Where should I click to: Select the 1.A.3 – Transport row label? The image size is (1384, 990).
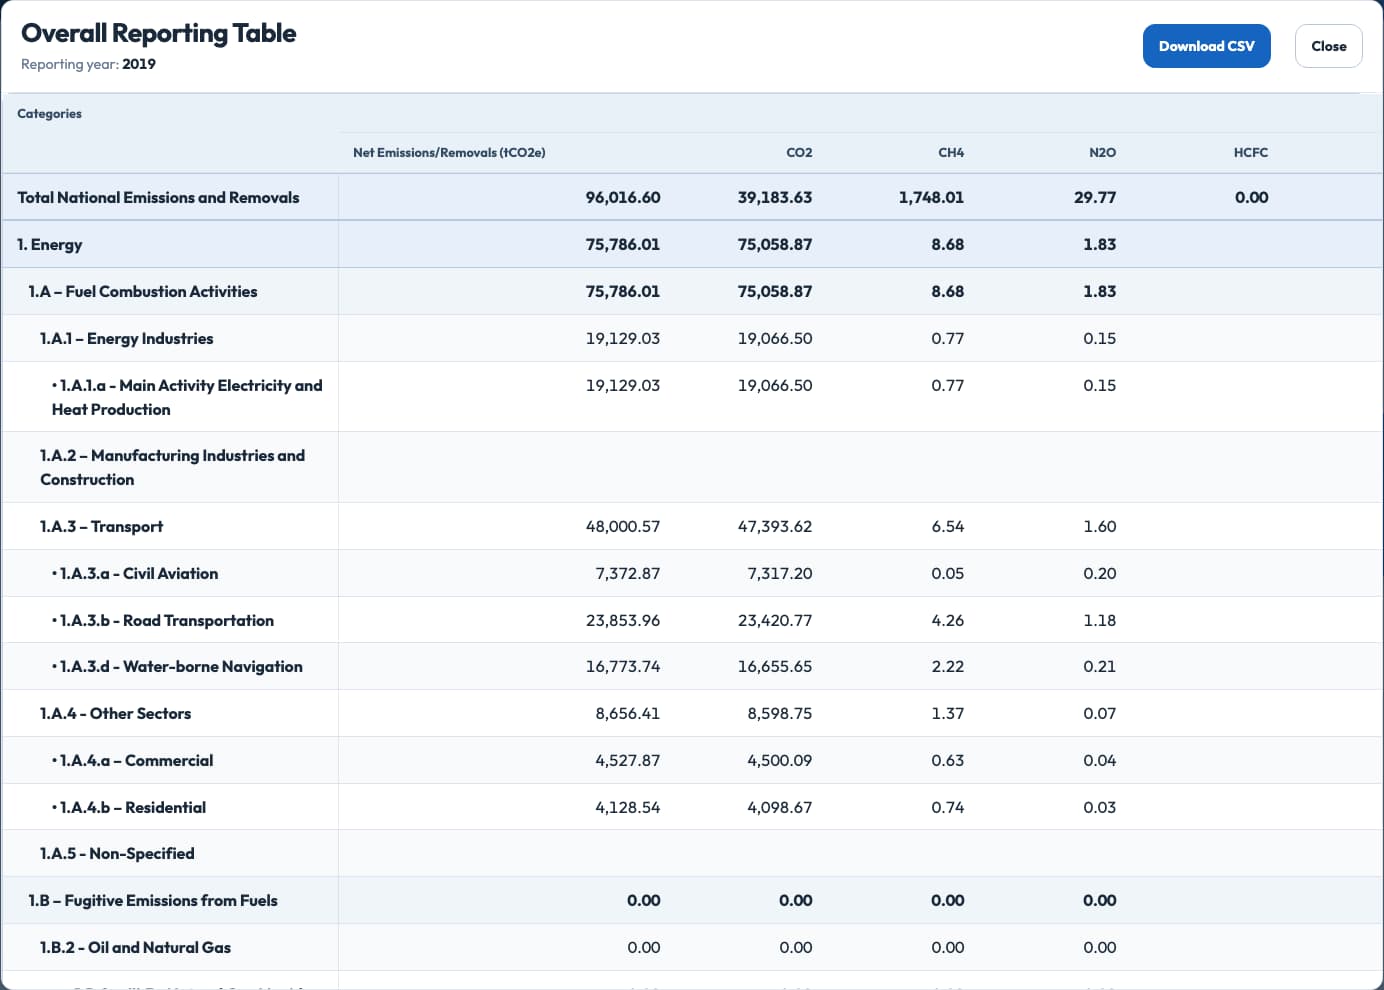101,526
